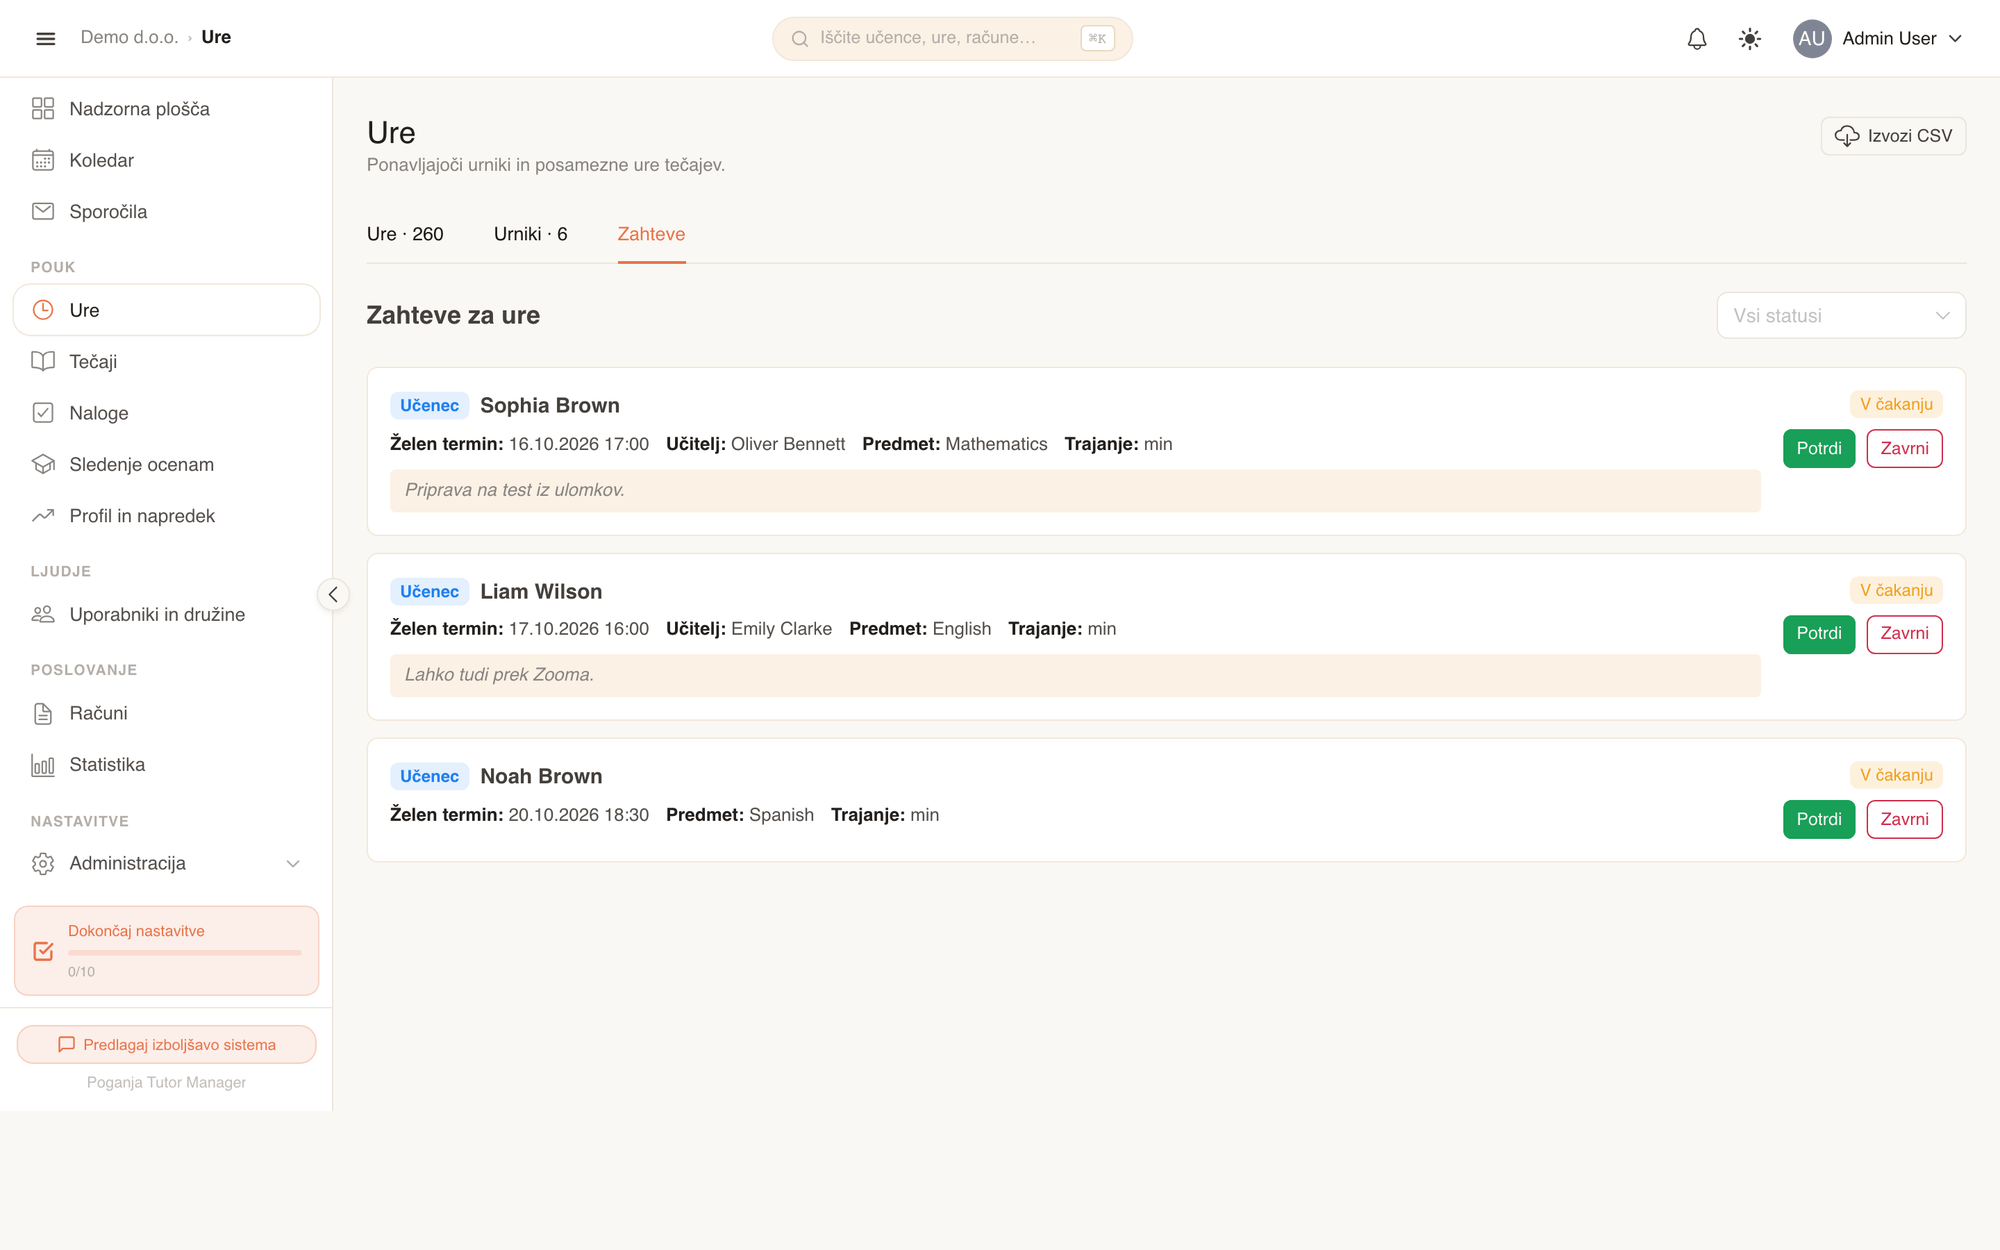Confirm Sophia Brown's request with Potrdi
Screen dimensions: 2000x1250
(1819, 448)
